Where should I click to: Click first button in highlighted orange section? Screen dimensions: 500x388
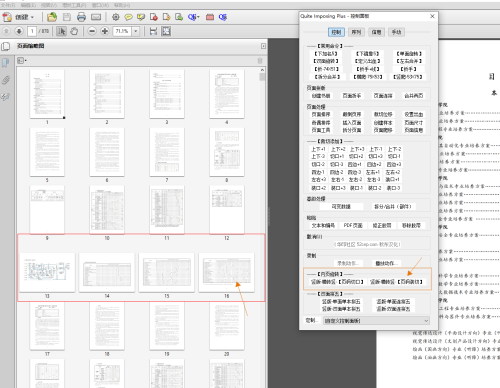(x=337, y=282)
